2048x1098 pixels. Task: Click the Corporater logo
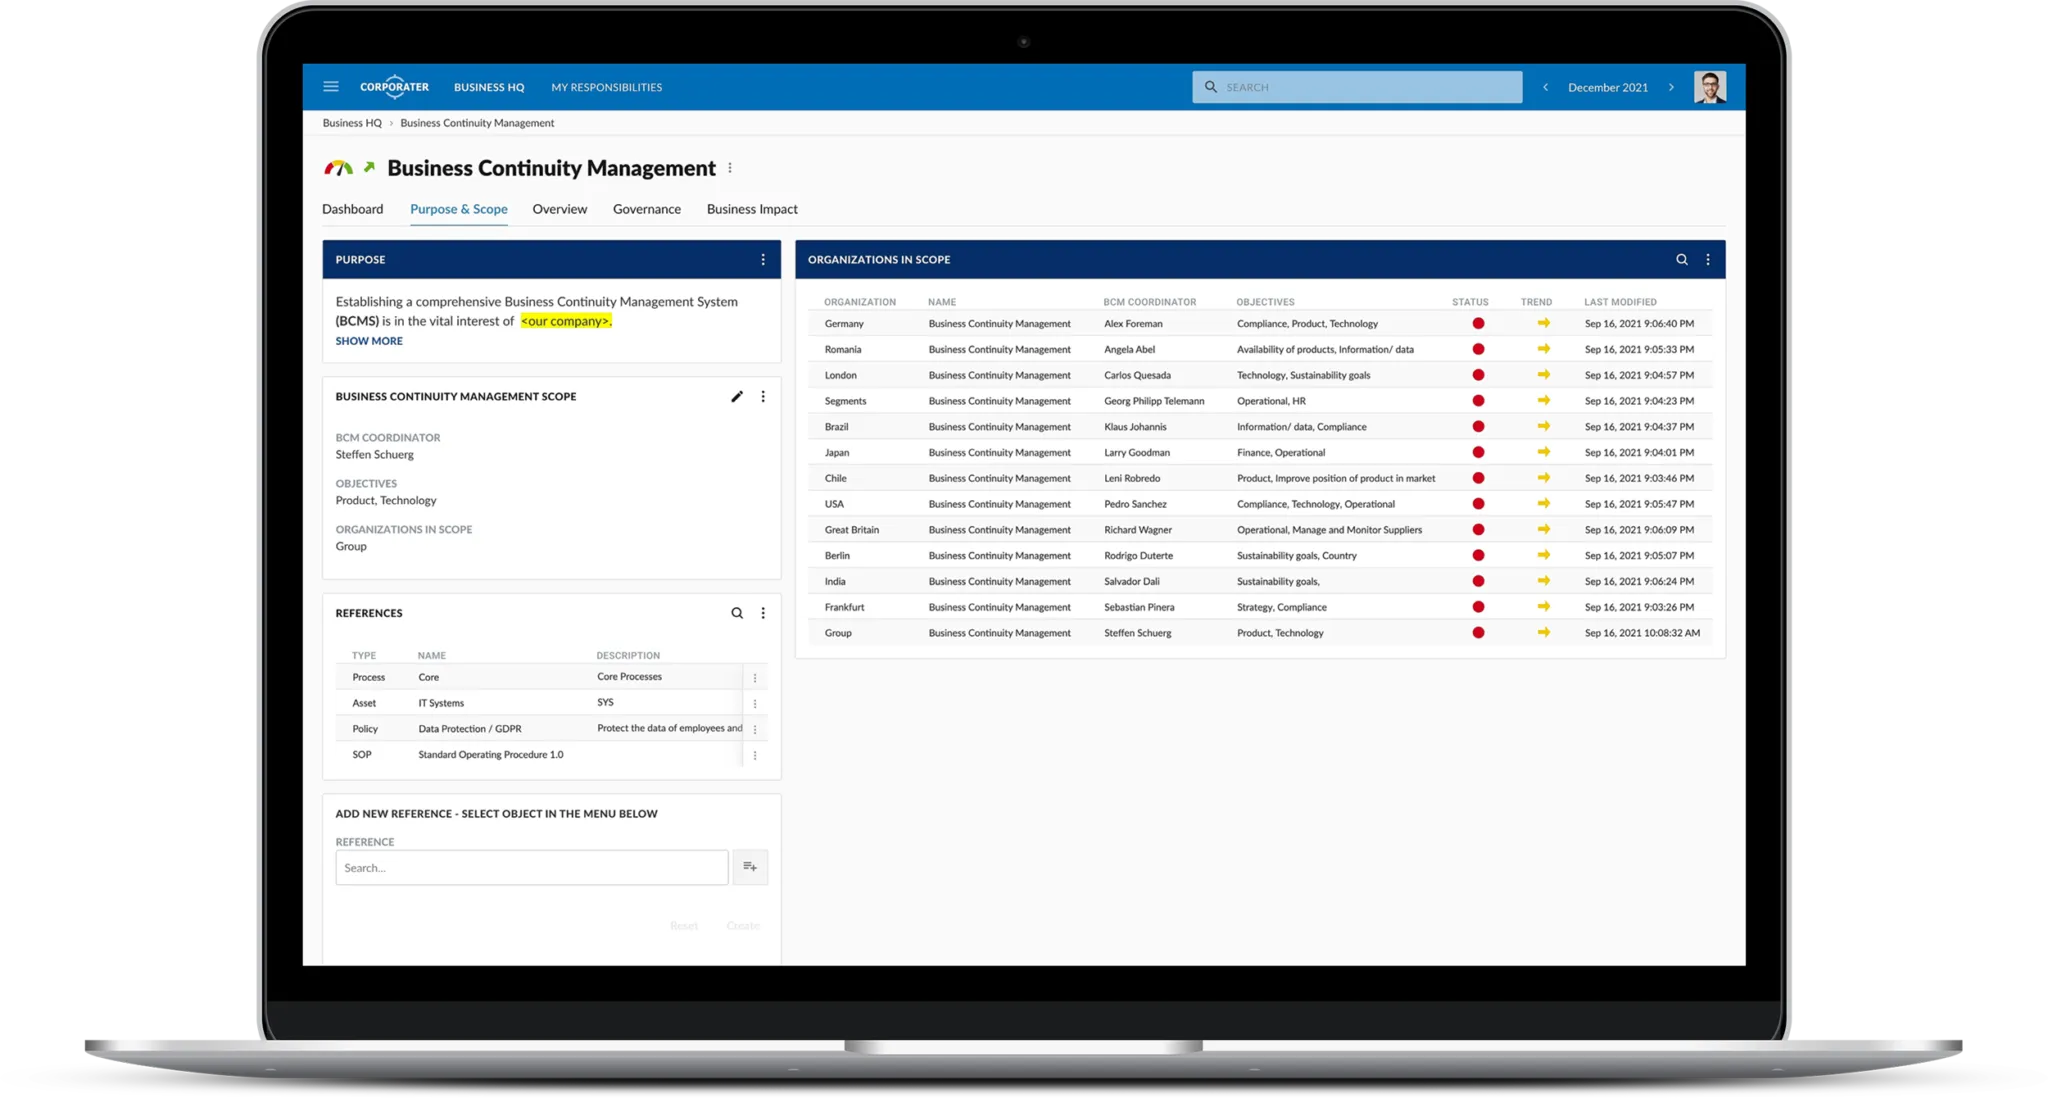point(394,87)
